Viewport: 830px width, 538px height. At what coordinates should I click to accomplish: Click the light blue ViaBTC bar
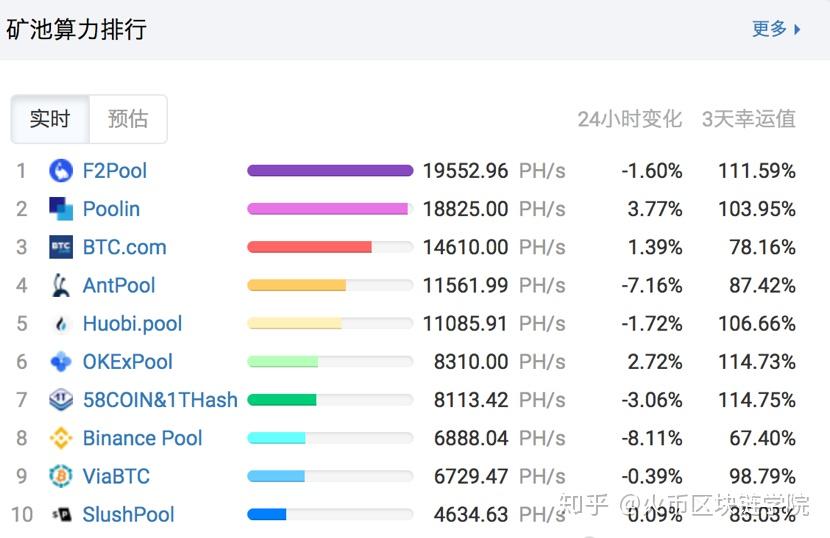tap(276, 476)
